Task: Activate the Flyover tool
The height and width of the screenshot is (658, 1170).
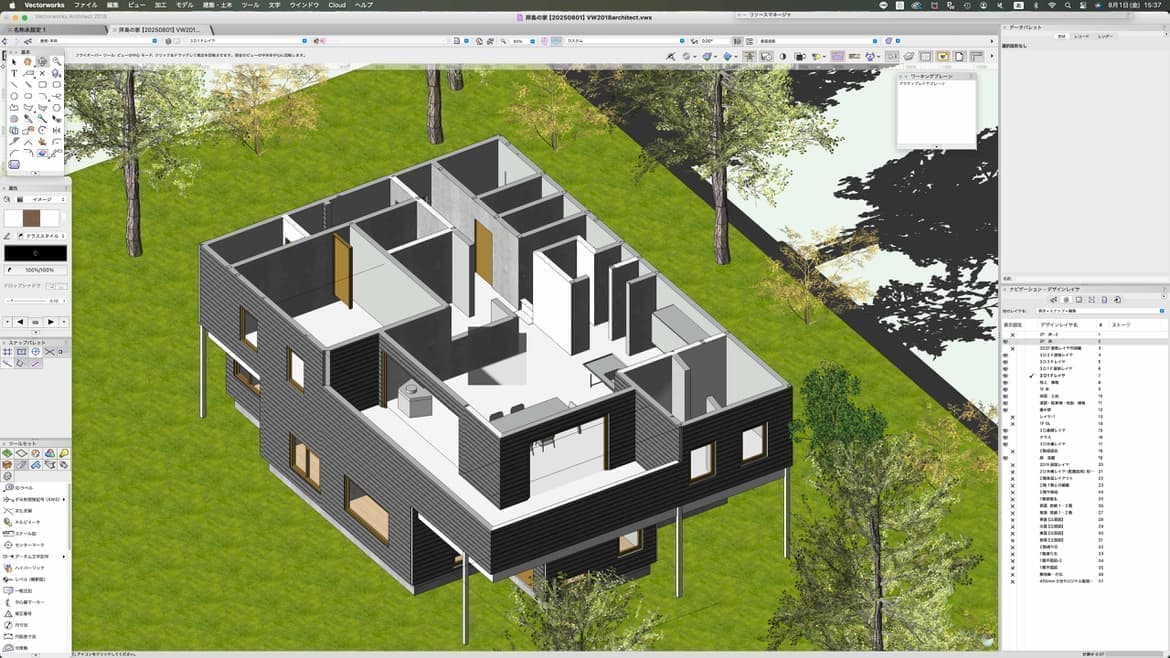Action: (x=43, y=62)
